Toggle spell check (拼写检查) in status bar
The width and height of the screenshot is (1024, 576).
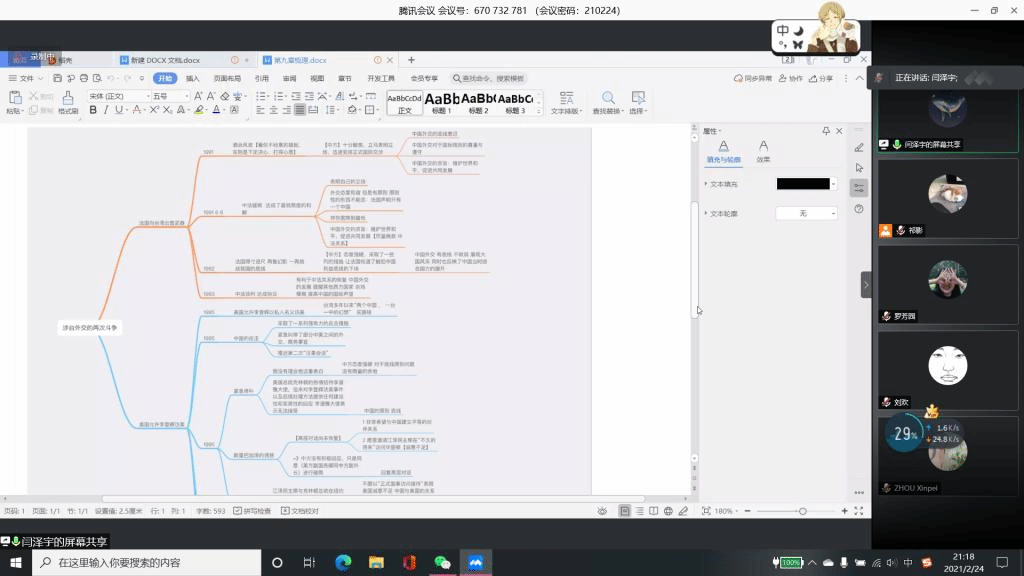coord(252,511)
